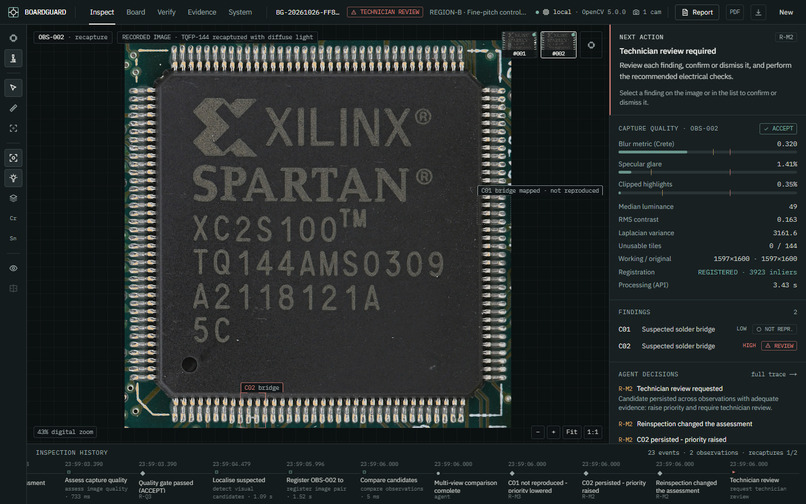The height and width of the screenshot is (504, 806).
Task: Click the Technician Review status badge
Action: pos(385,12)
